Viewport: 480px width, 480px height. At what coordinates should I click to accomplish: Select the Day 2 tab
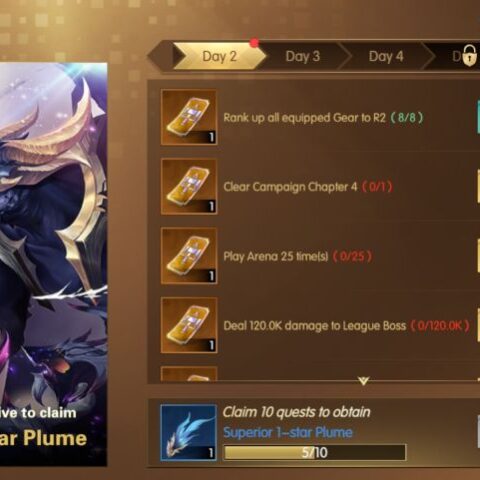click(220, 56)
